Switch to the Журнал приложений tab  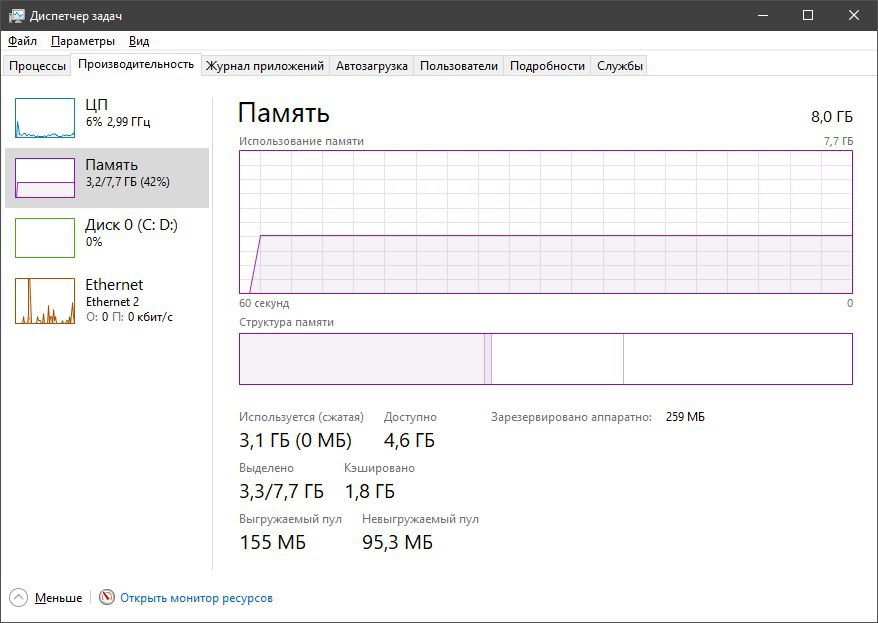point(264,66)
